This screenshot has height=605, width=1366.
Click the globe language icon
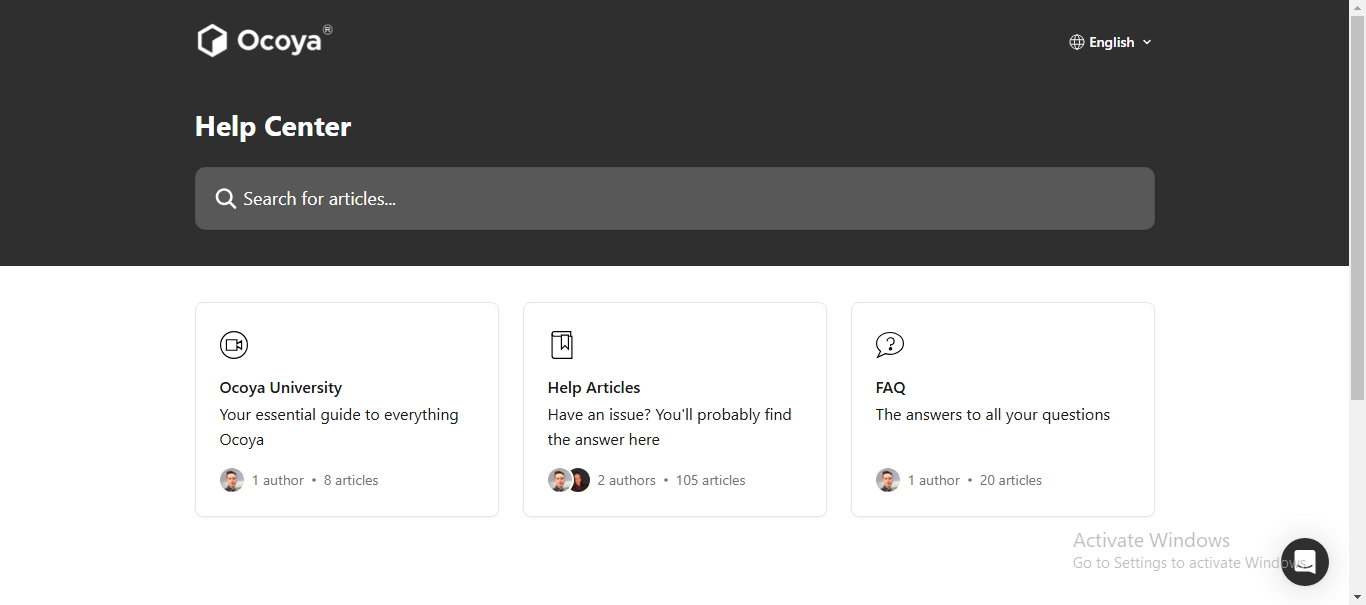click(1077, 42)
